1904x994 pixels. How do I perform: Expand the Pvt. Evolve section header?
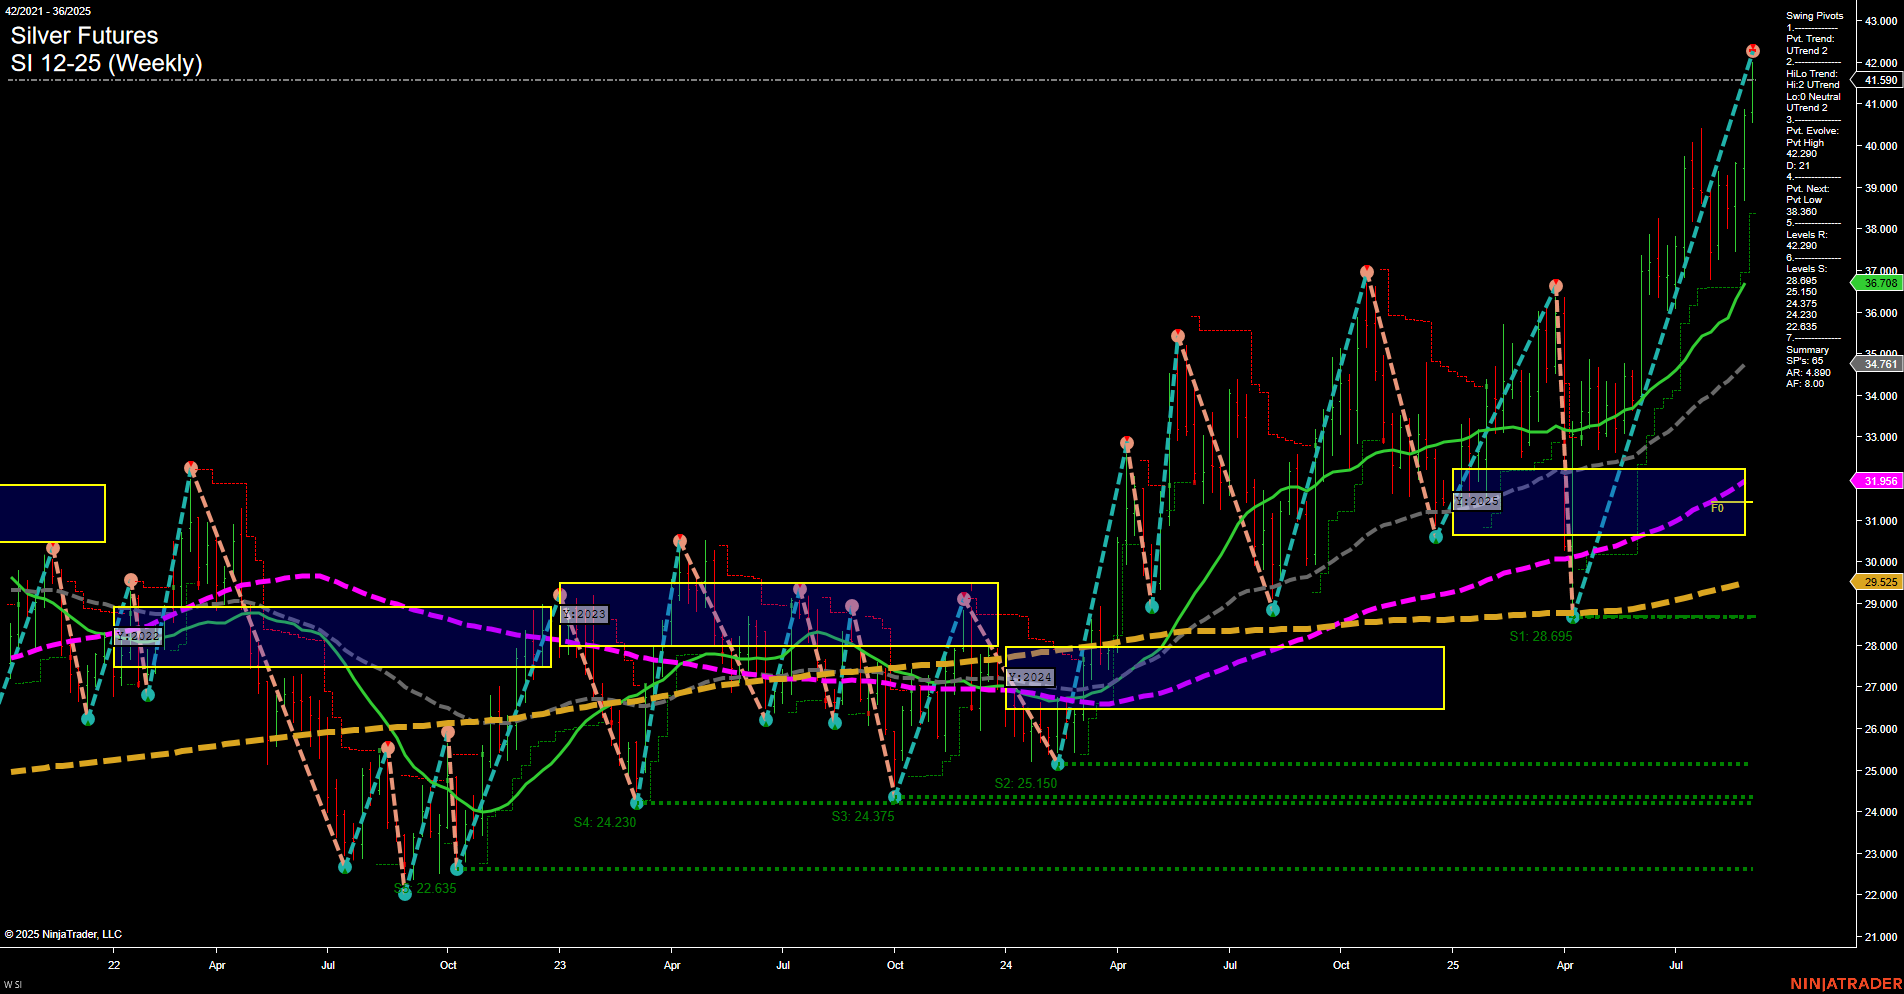click(x=1810, y=130)
